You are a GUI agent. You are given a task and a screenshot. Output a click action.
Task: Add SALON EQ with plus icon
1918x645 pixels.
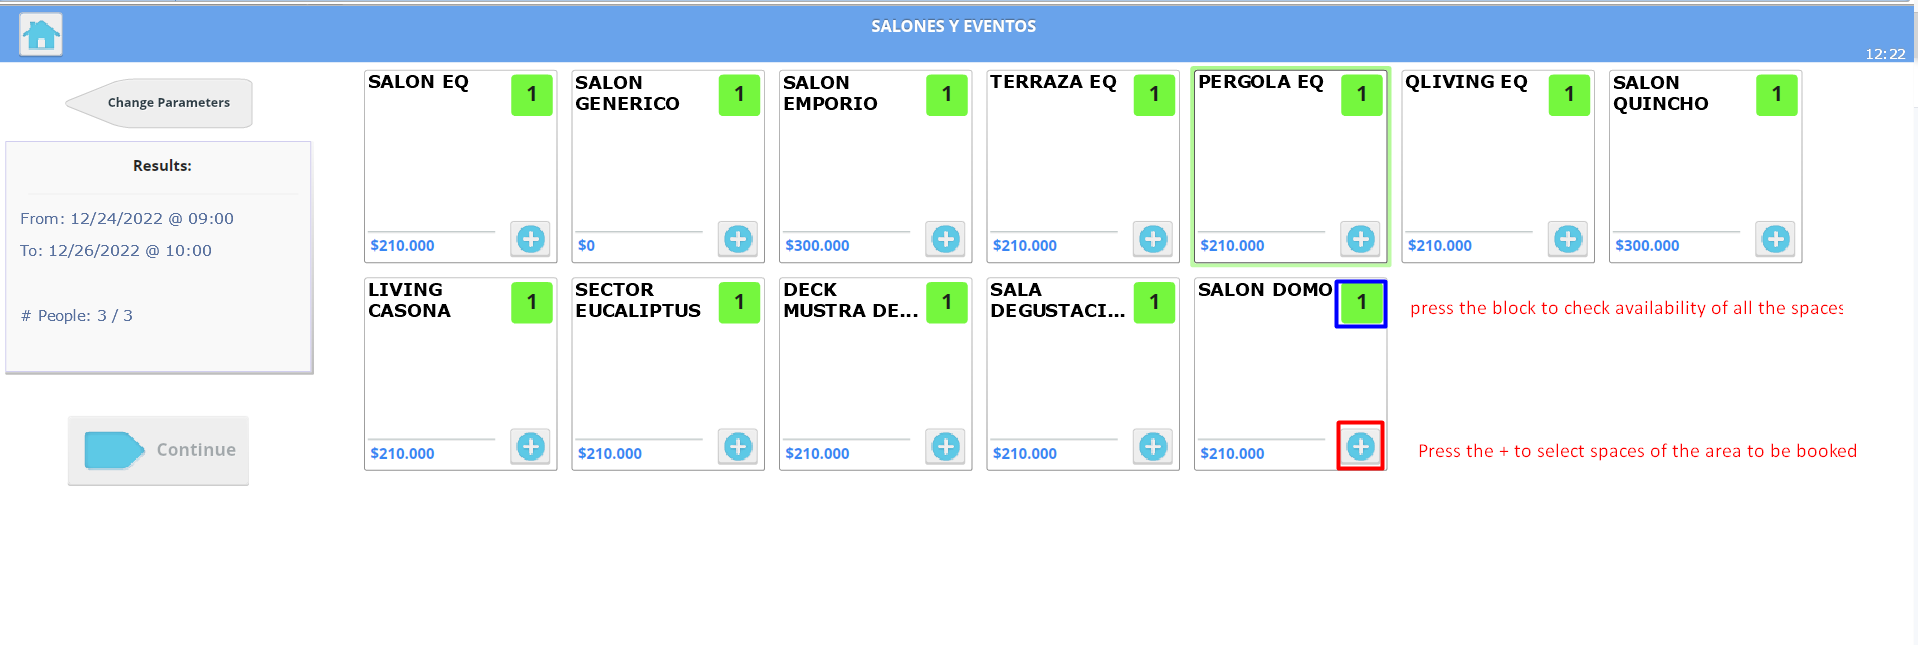pos(531,239)
